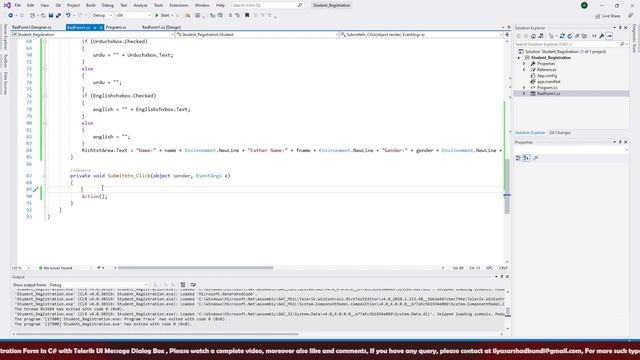Click the Visual Studio search box

[x=267, y=5]
